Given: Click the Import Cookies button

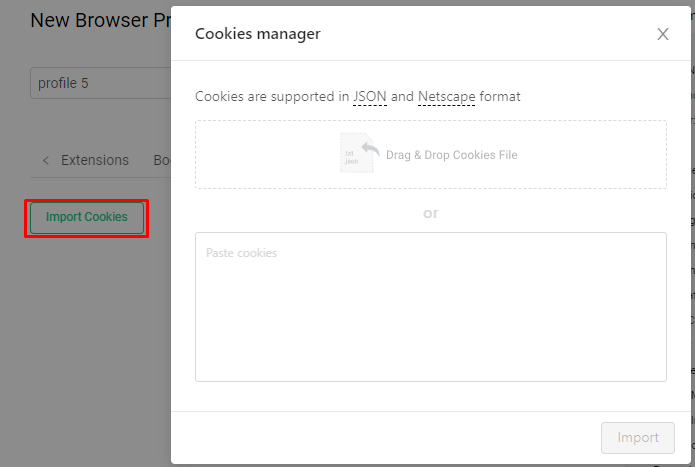Looking at the screenshot, I should (x=87, y=218).
